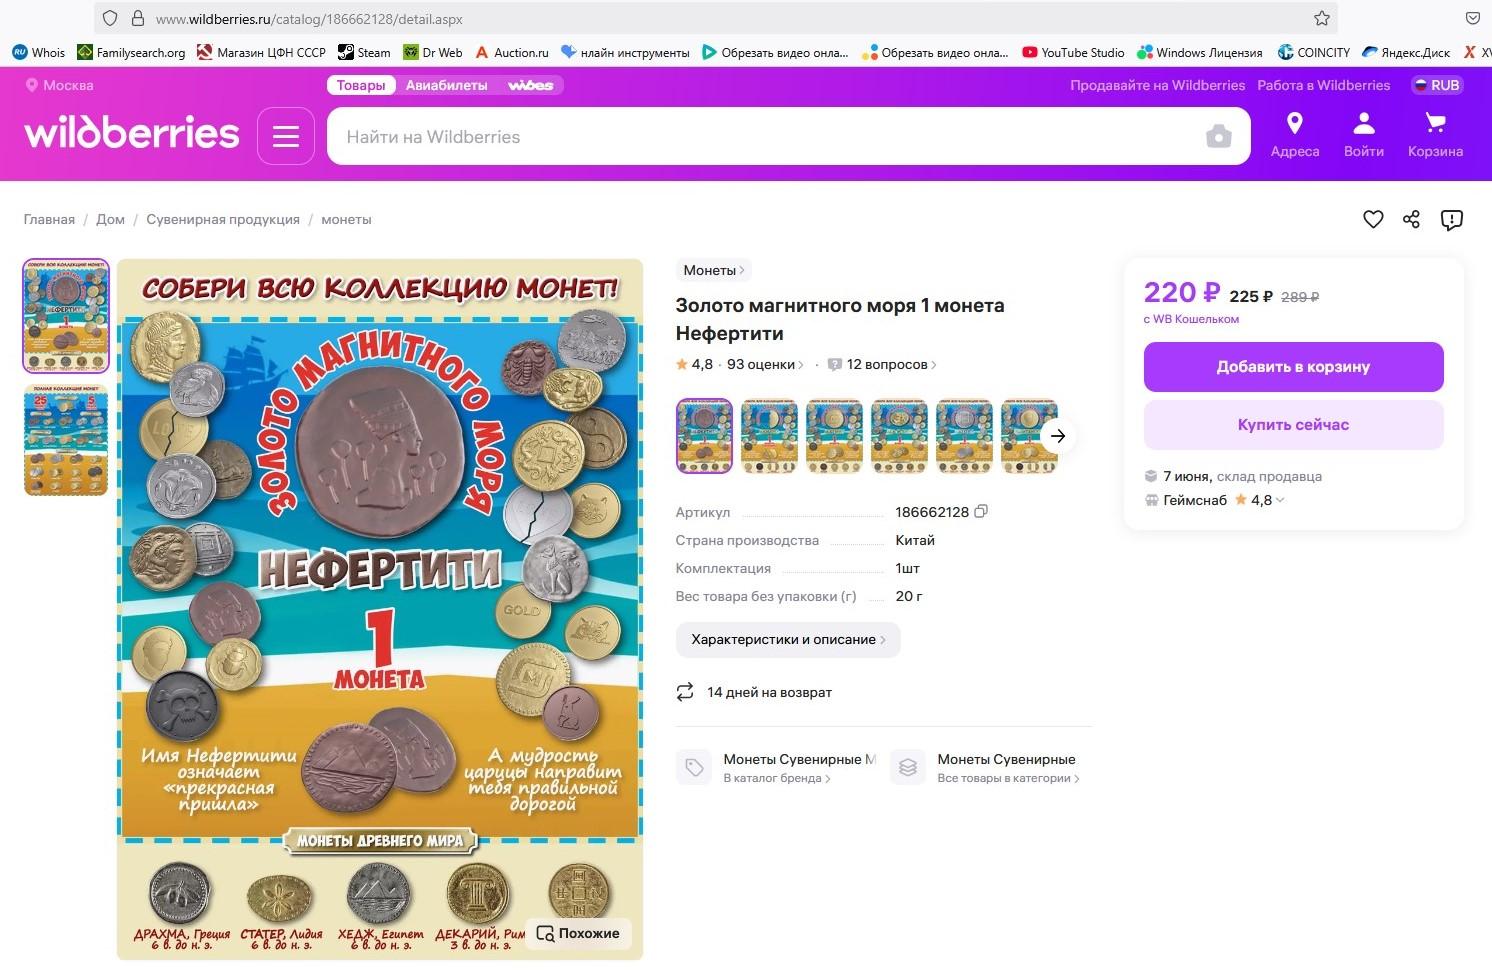Click the Купить сейчас button

coord(1293,425)
